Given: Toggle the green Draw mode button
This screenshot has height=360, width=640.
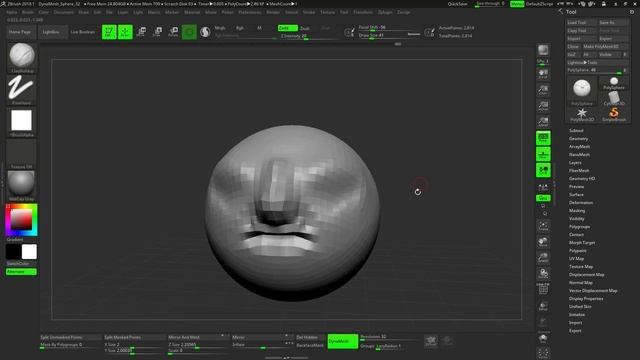Looking at the screenshot, I should 125,31.
